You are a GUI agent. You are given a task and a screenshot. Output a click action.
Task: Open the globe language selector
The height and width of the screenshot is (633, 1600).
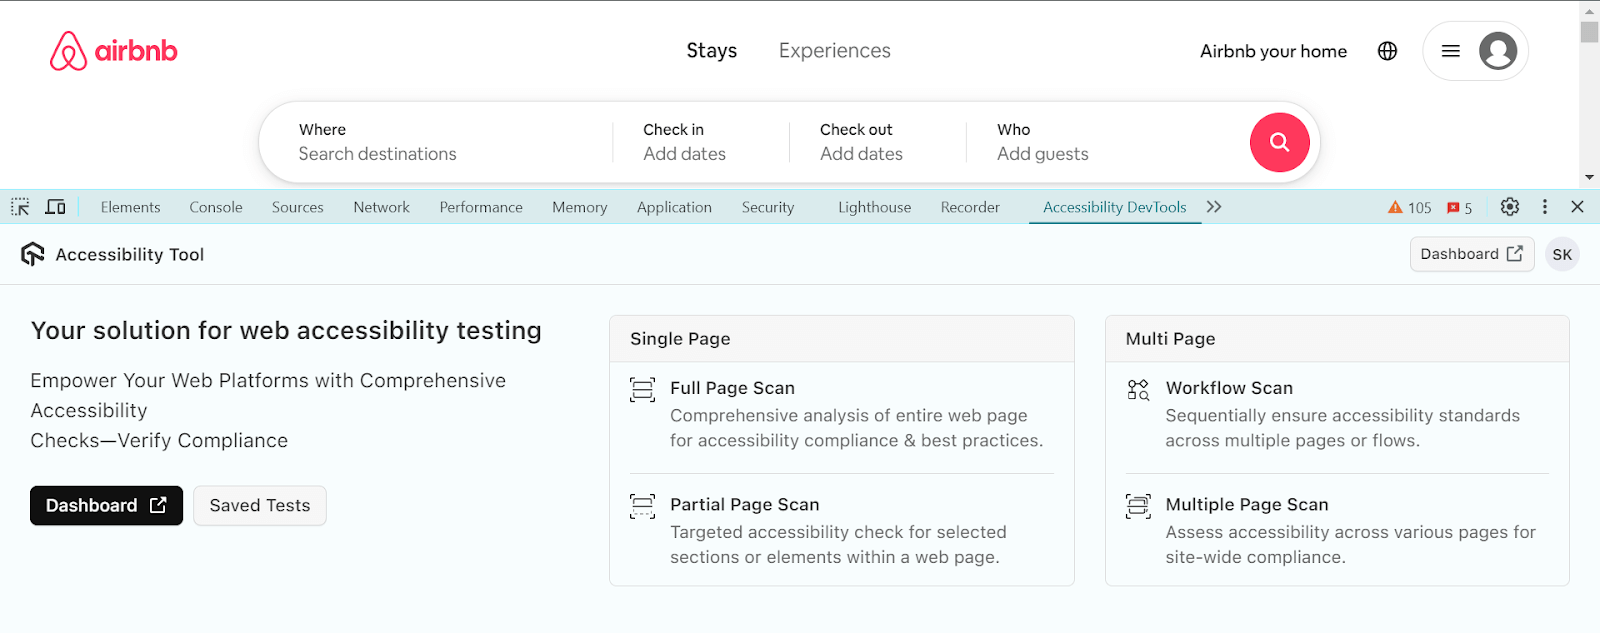pos(1387,51)
